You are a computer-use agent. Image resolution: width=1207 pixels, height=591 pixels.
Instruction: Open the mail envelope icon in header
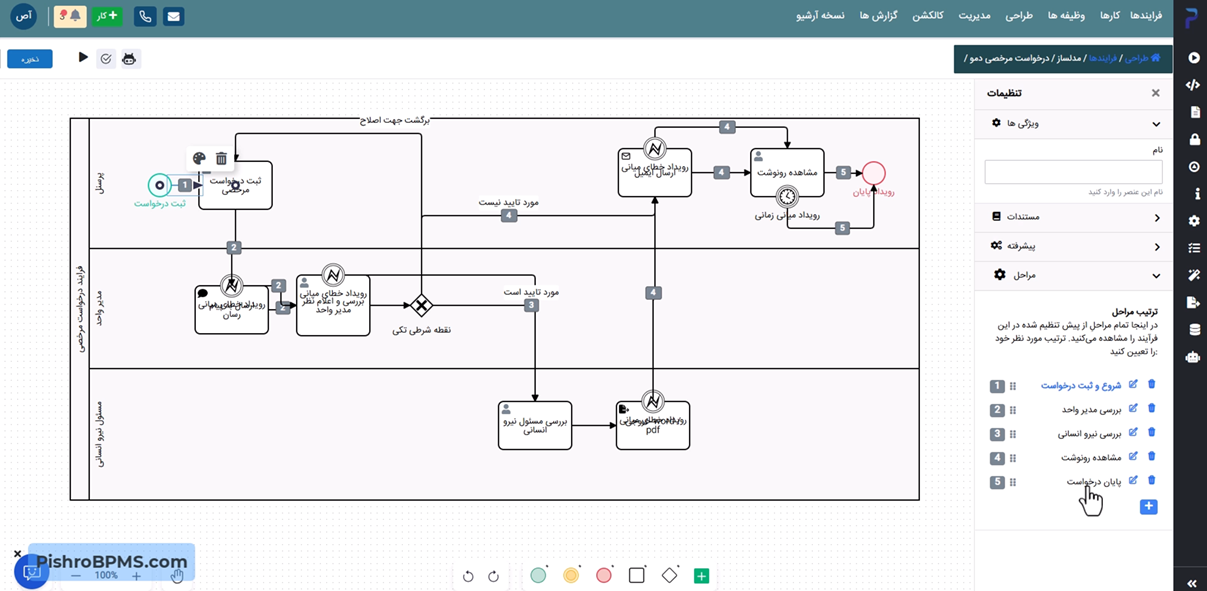pos(173,16)
